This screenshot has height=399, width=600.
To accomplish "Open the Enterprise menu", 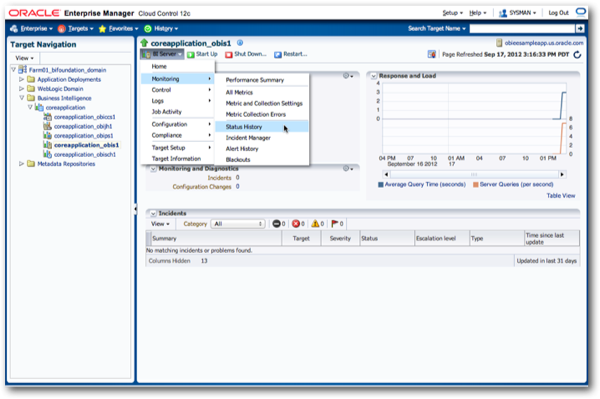I will [32, 28].
